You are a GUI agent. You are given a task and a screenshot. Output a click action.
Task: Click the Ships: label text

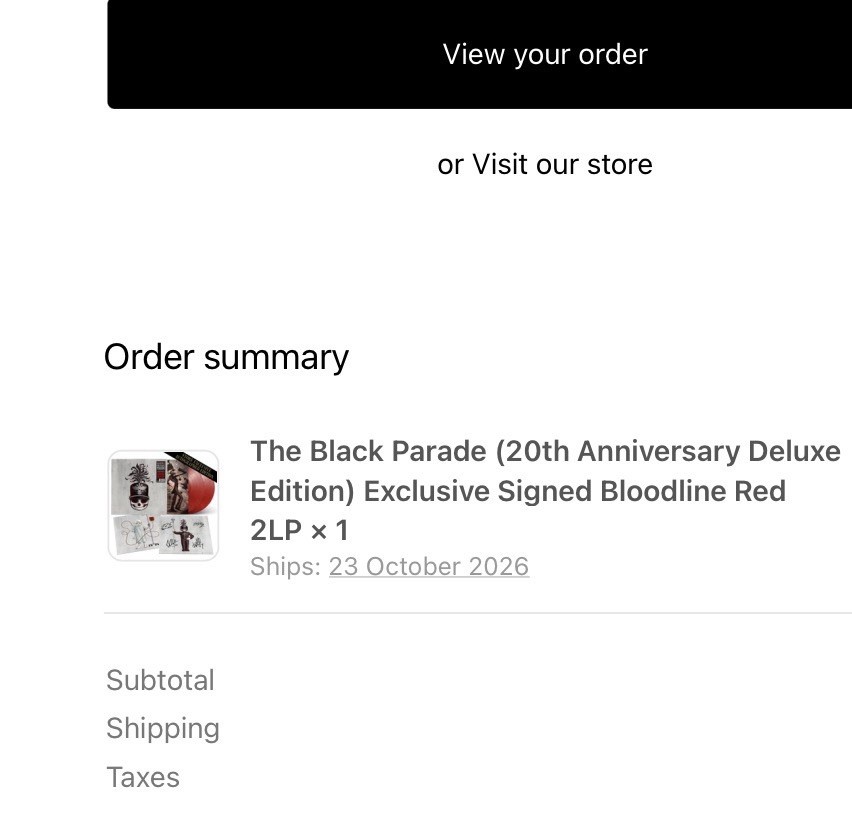286,566
